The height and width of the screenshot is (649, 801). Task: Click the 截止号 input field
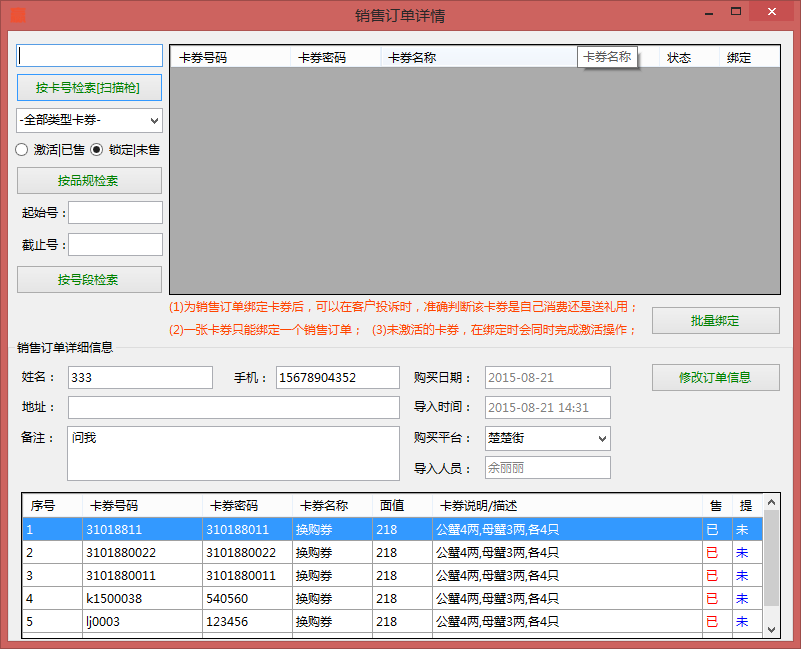115,245
